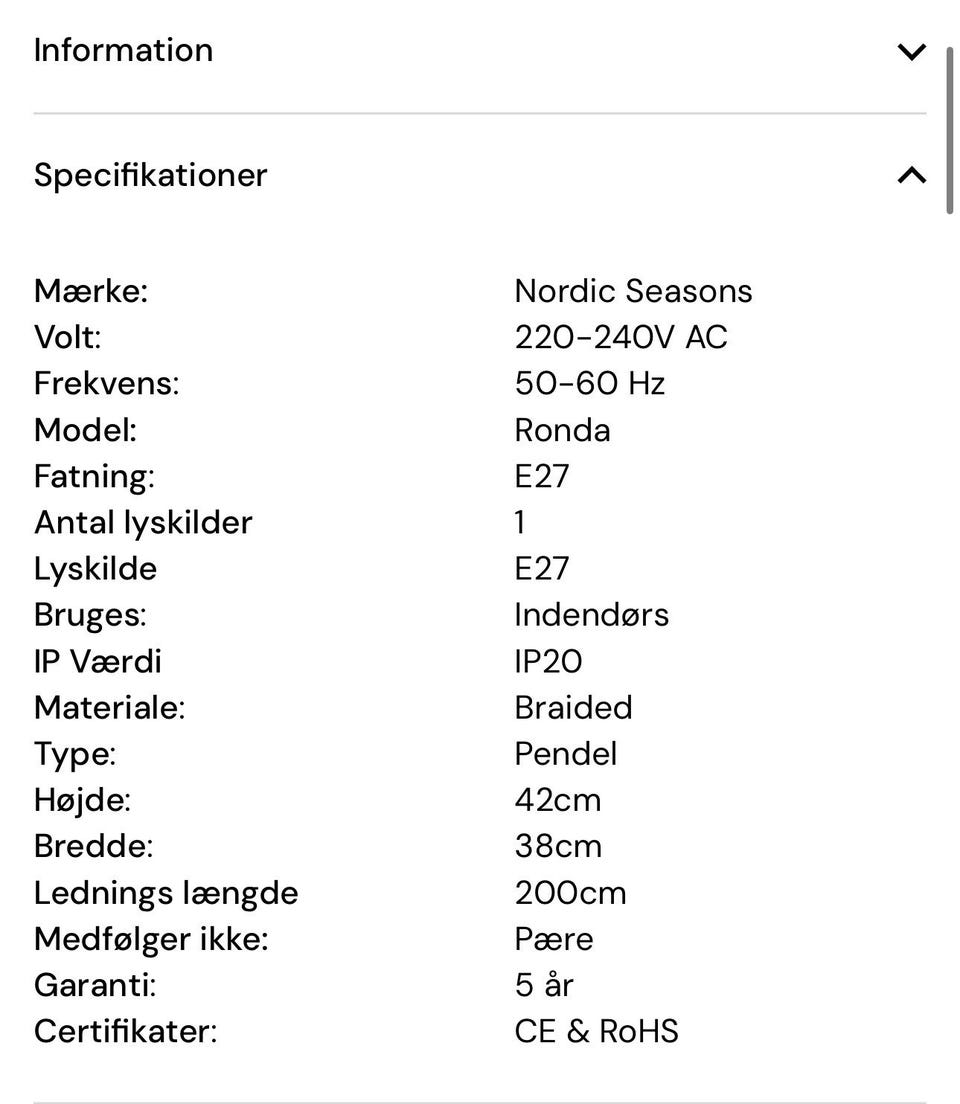960x1104 pixels.
Task: Click the Pære not-included value
Action: coord(554,939)
